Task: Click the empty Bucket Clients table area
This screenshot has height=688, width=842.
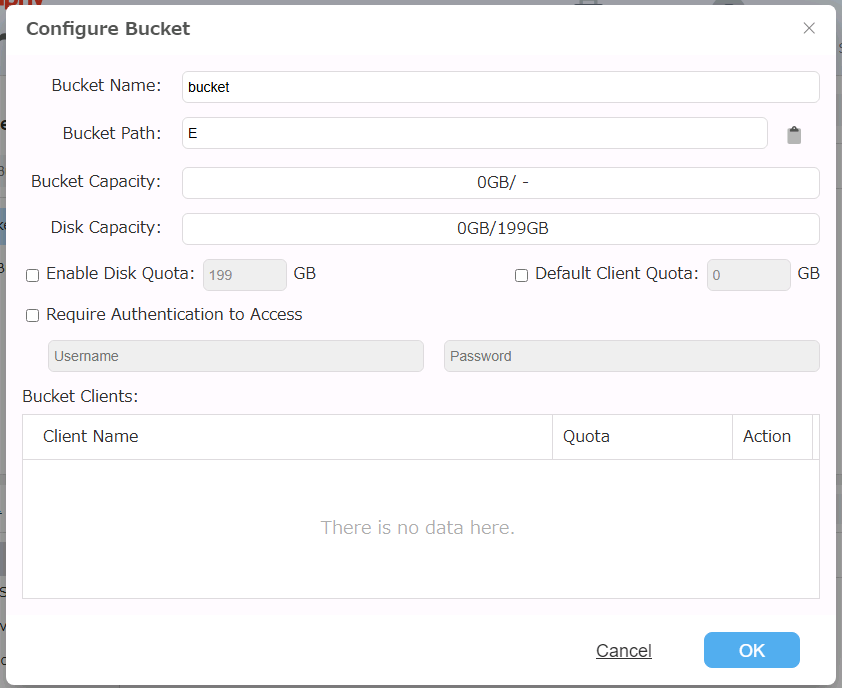Action: pyautogui.click(x=420, y=528)
